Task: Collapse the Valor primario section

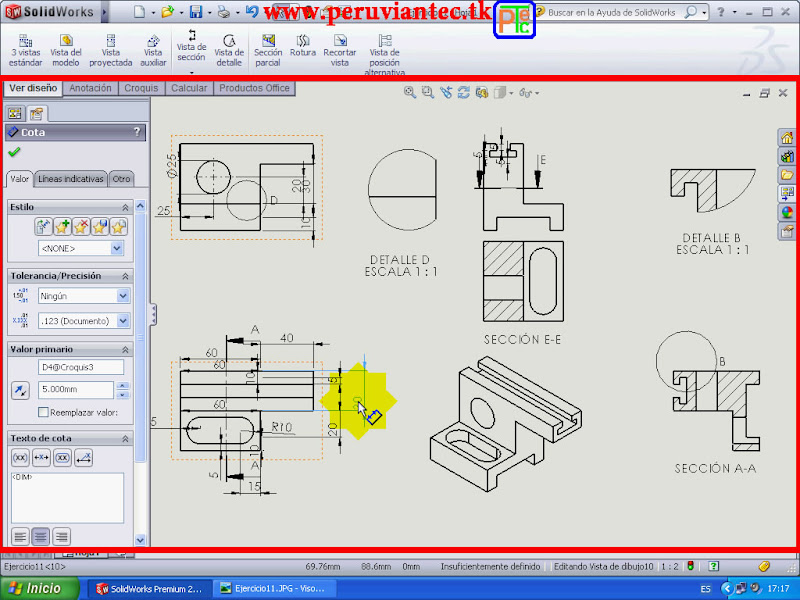Action: [x=125, y=349]
